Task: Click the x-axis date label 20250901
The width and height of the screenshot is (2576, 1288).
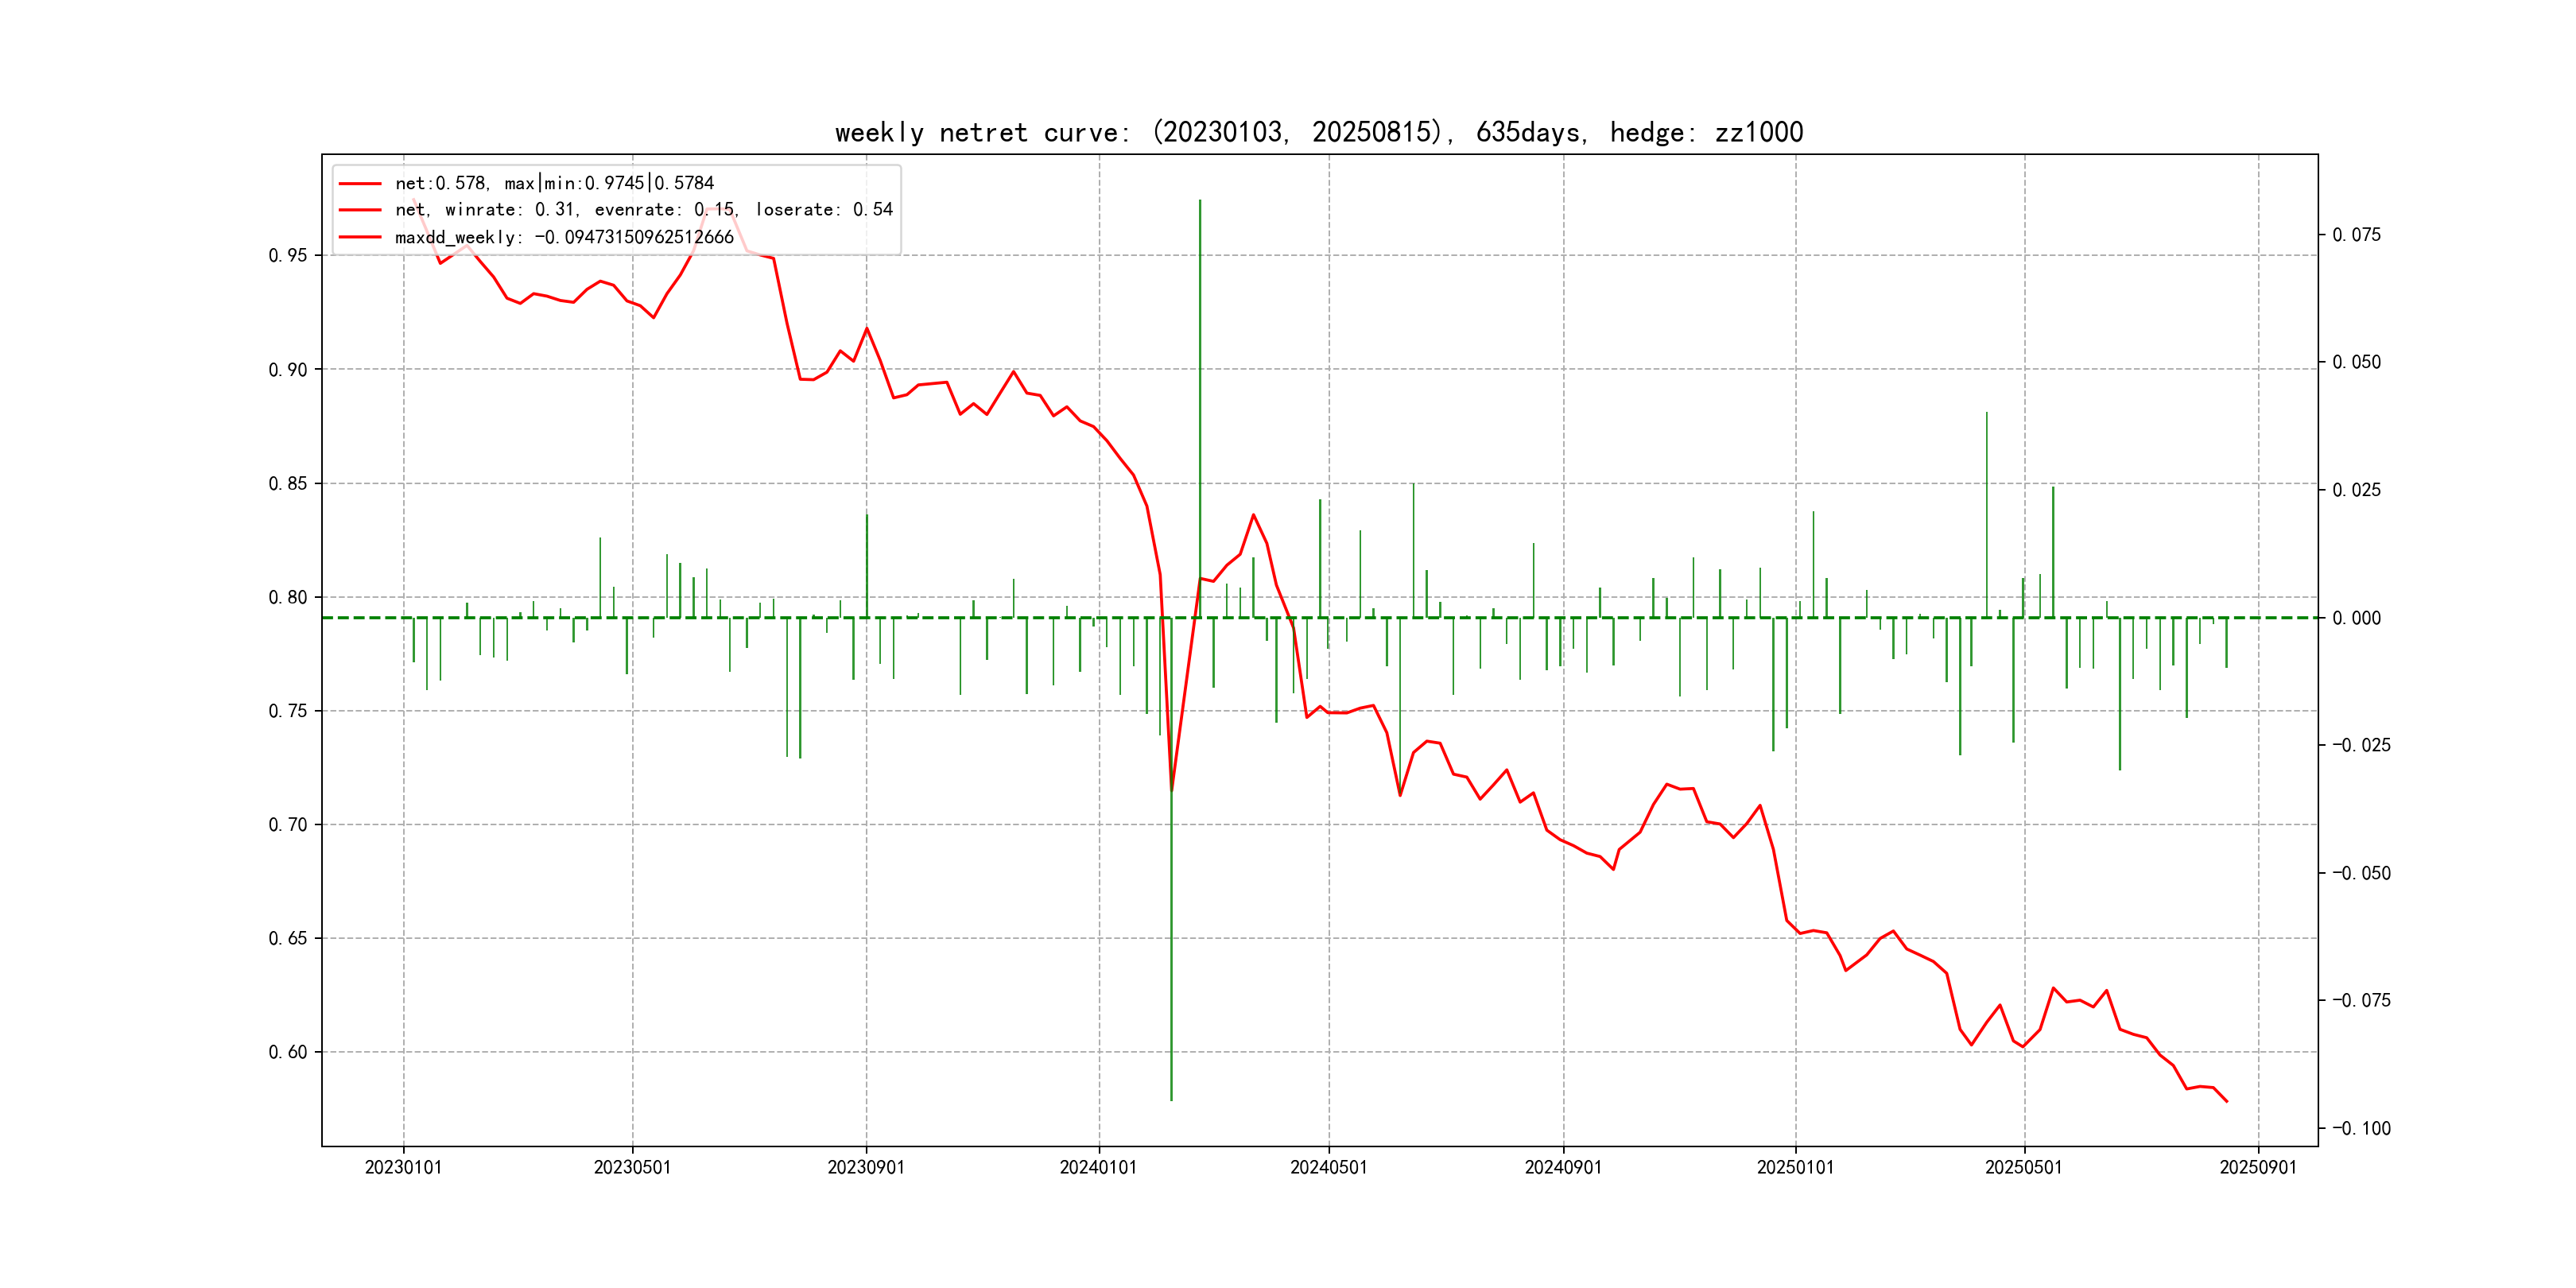Action: coord(2258,1168)
